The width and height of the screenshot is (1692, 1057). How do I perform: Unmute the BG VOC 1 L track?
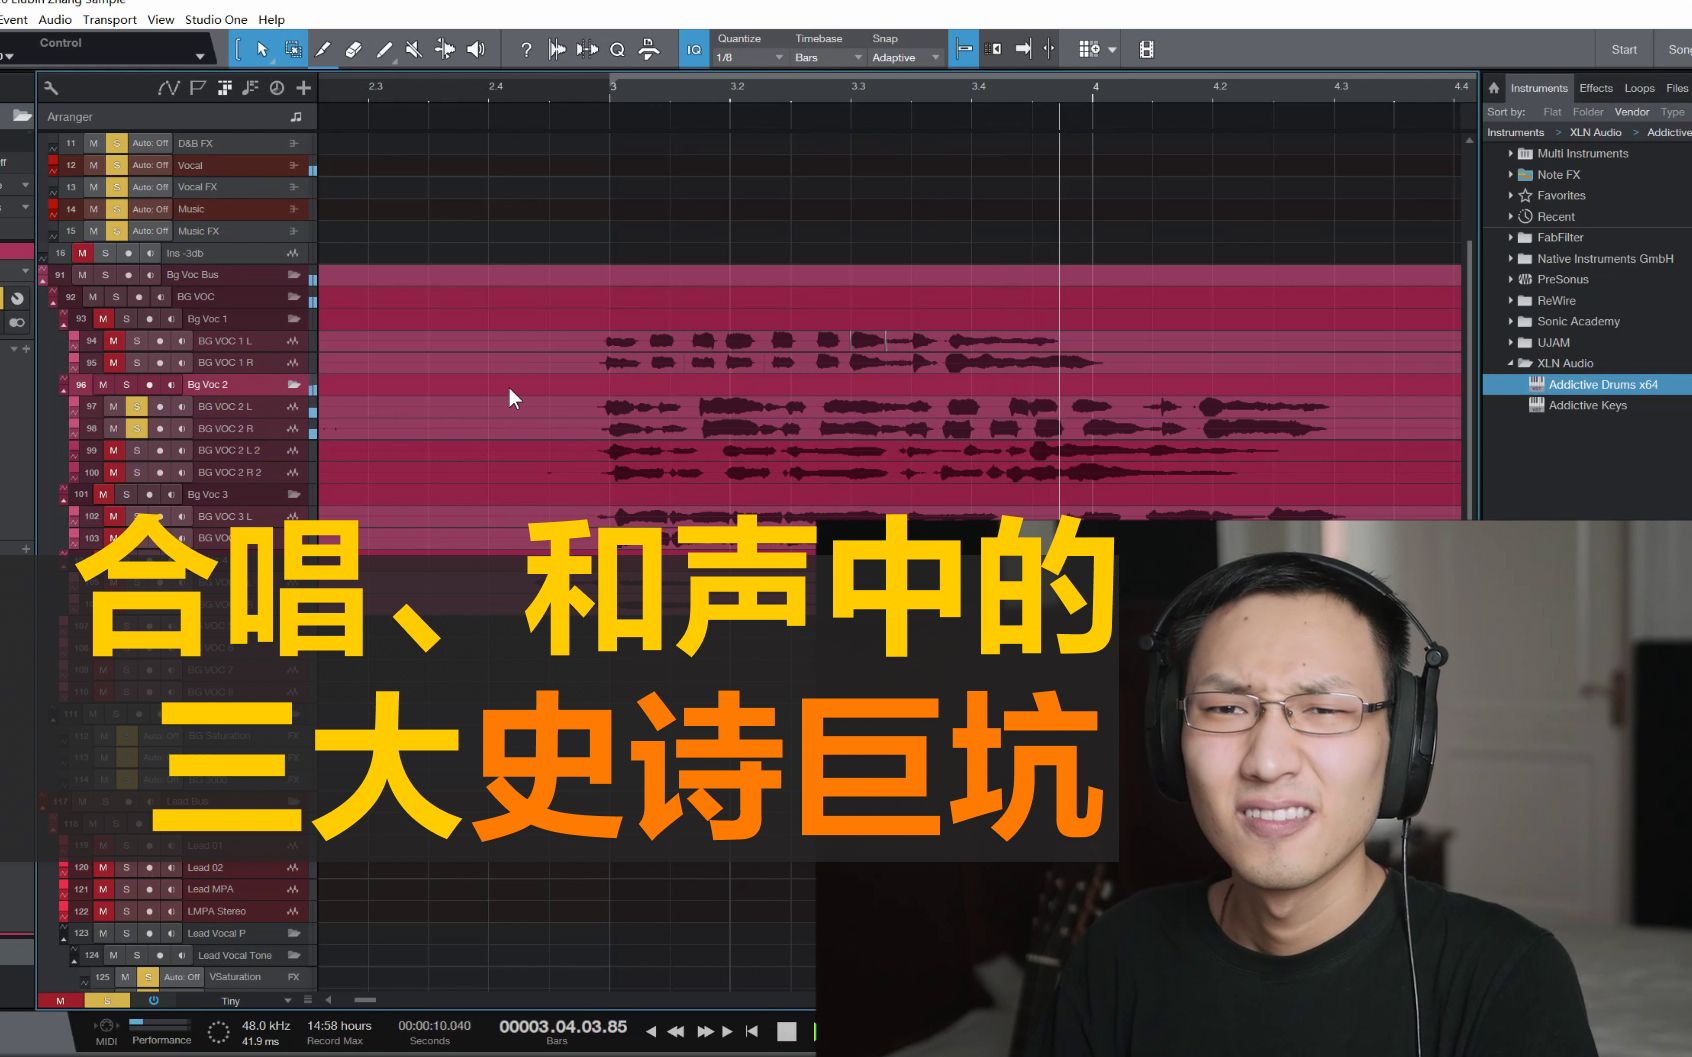coord(114,341)
